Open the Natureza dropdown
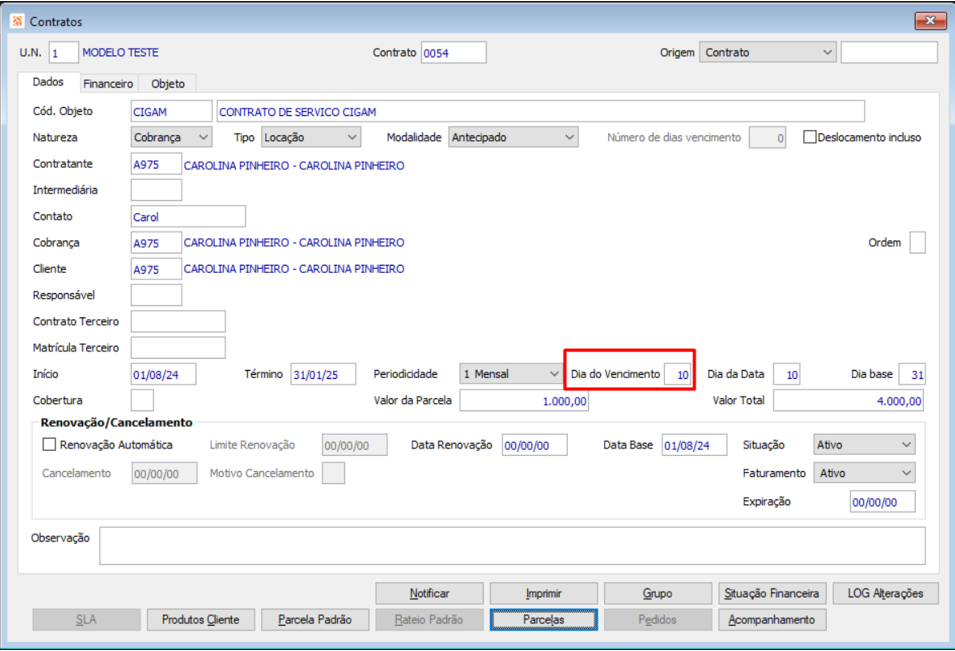This screenshot has height=651, width=955. pos(171,138)
